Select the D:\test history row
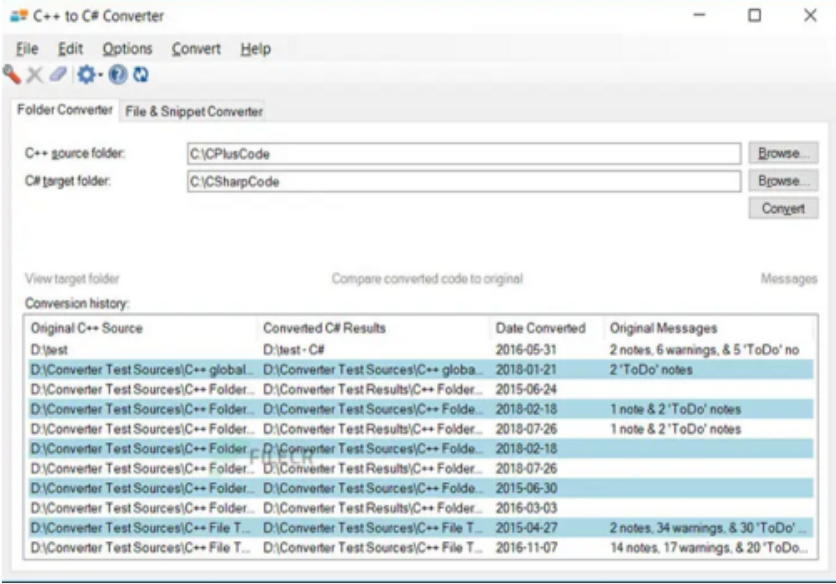836x584 pixels. click(421, 350)
